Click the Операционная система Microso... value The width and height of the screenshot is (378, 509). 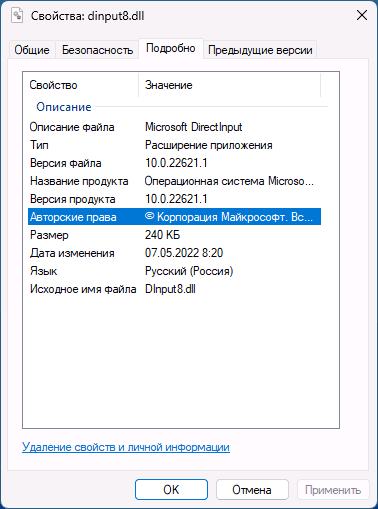[x=229, y=181]
